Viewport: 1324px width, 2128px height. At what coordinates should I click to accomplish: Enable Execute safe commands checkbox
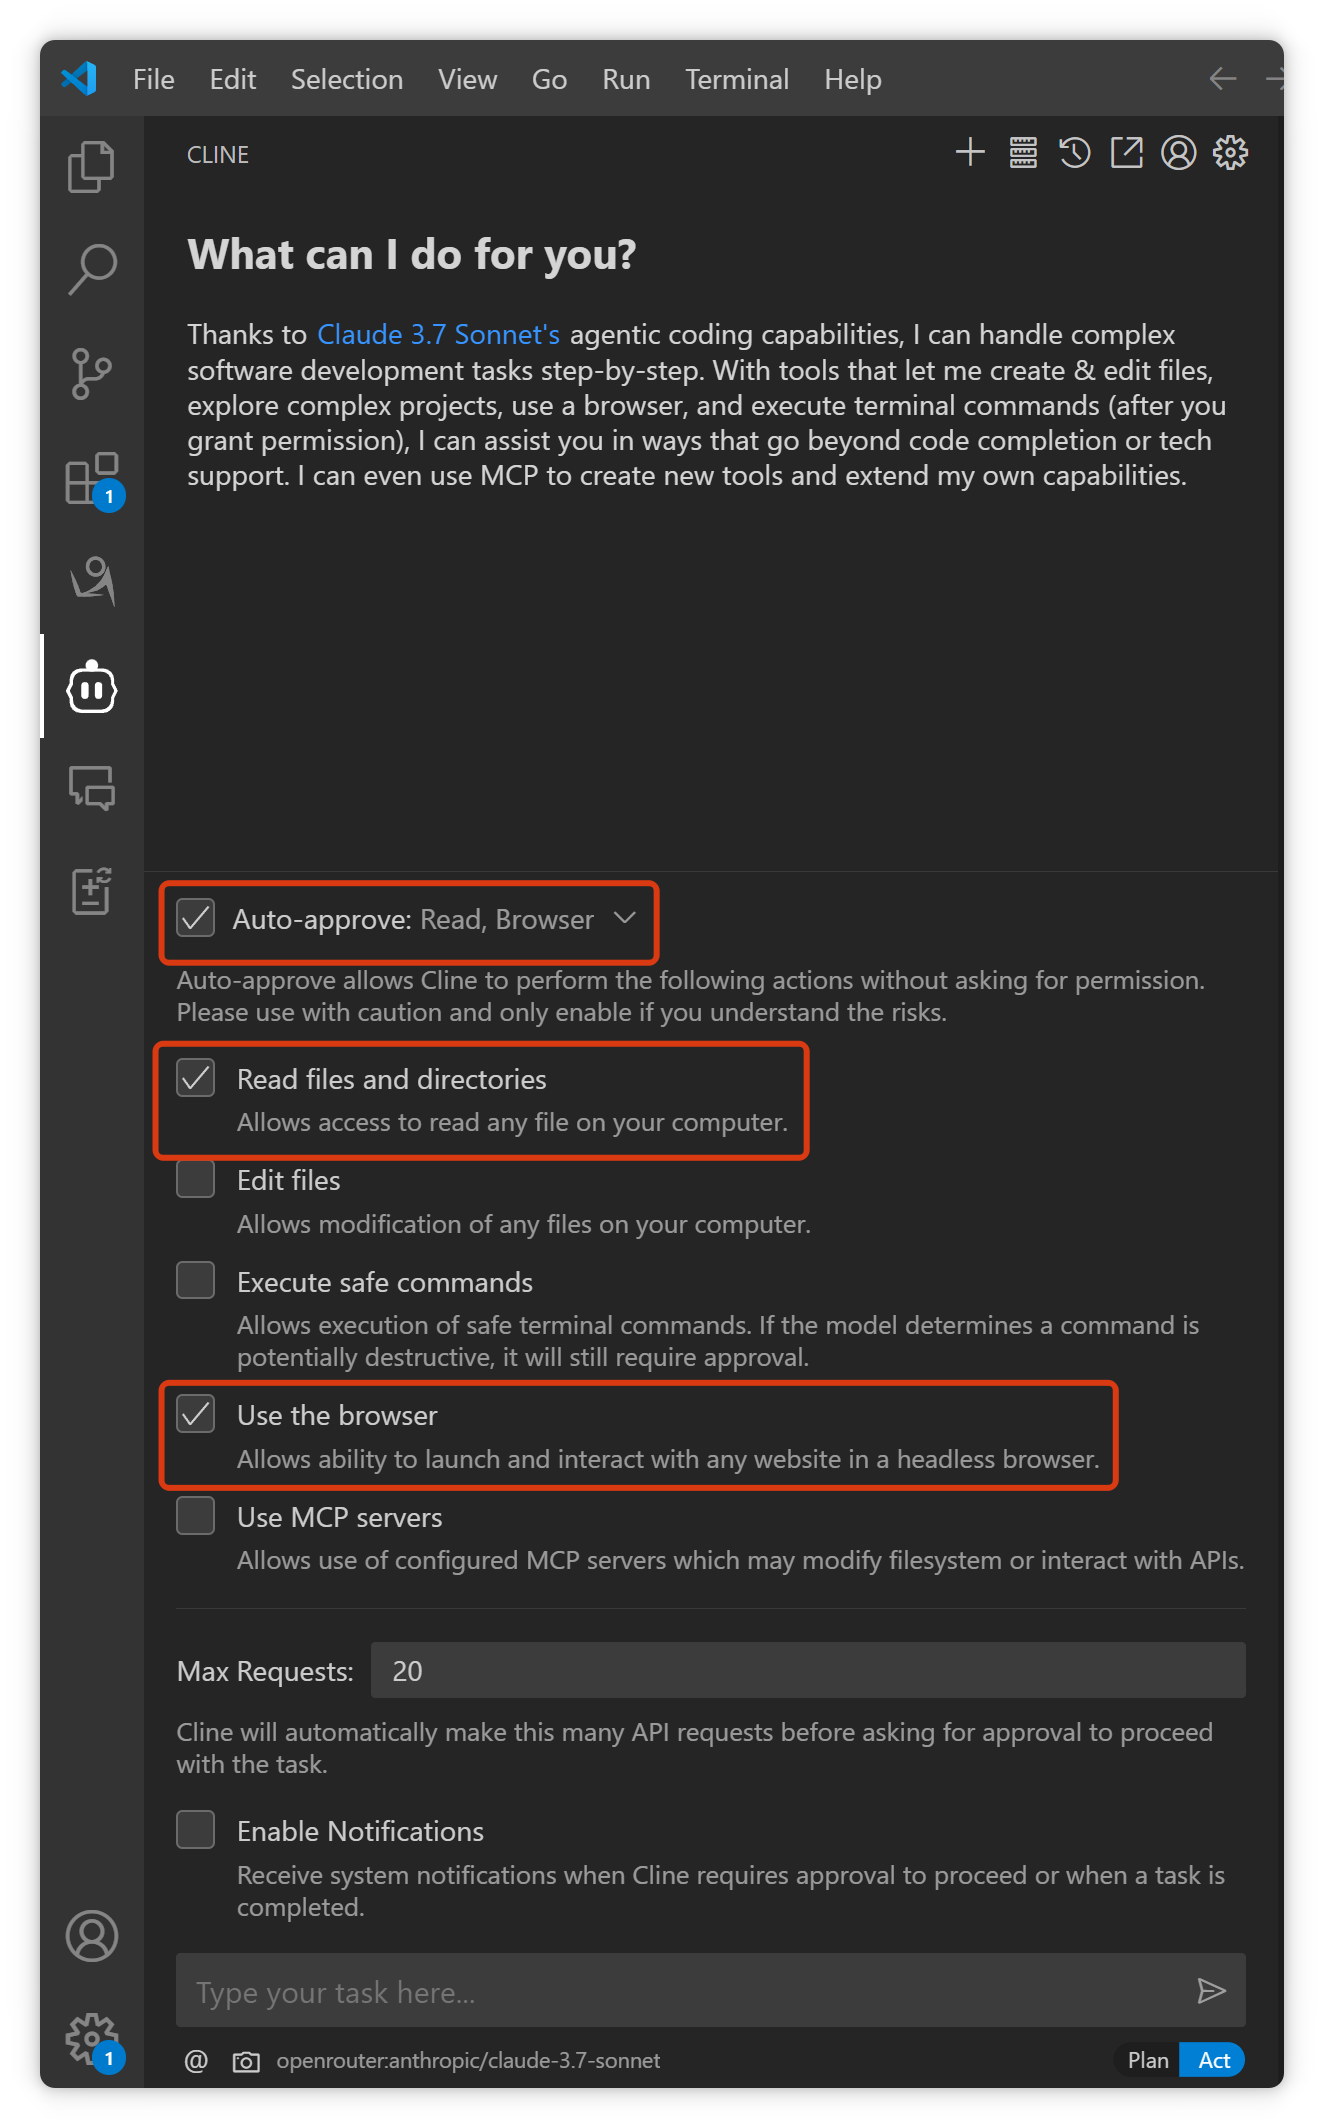tap(196, 1280)
